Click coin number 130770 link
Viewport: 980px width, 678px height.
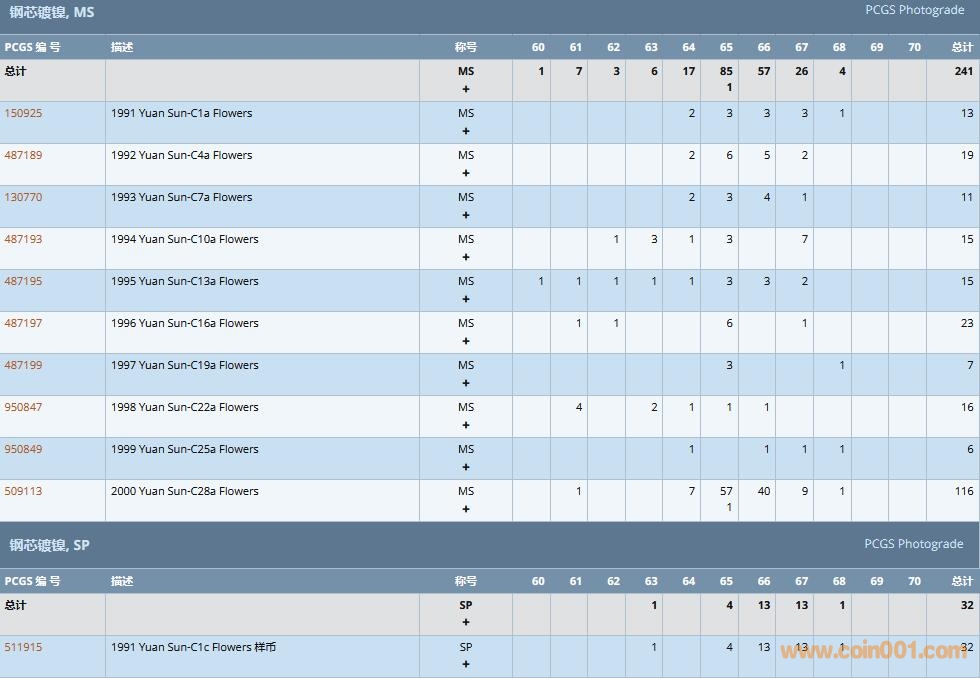[23, 197]
